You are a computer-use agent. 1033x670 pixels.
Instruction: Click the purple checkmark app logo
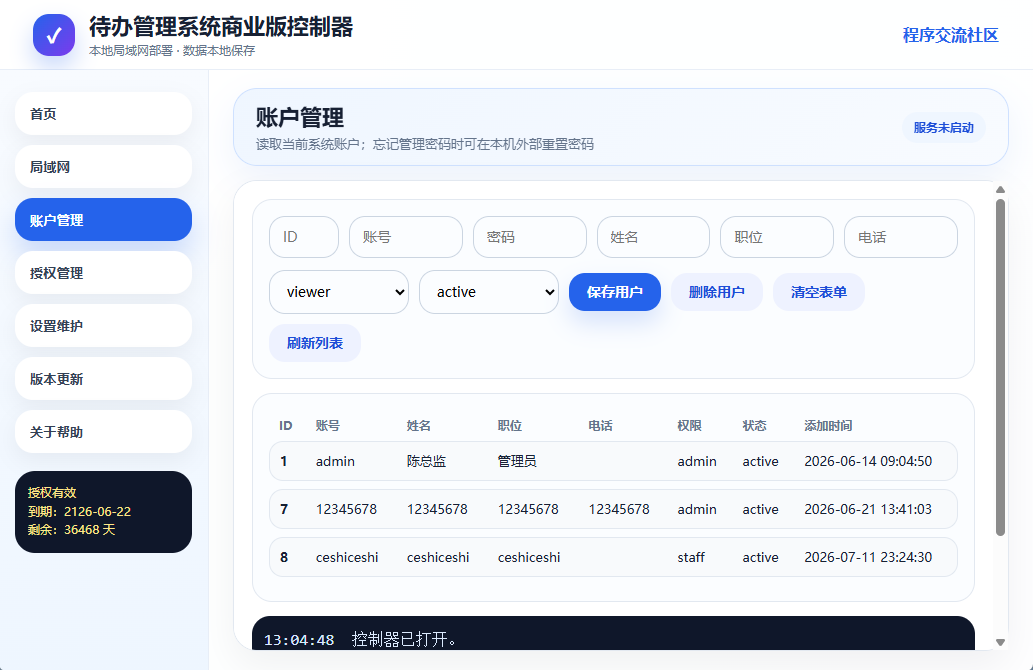54,35
